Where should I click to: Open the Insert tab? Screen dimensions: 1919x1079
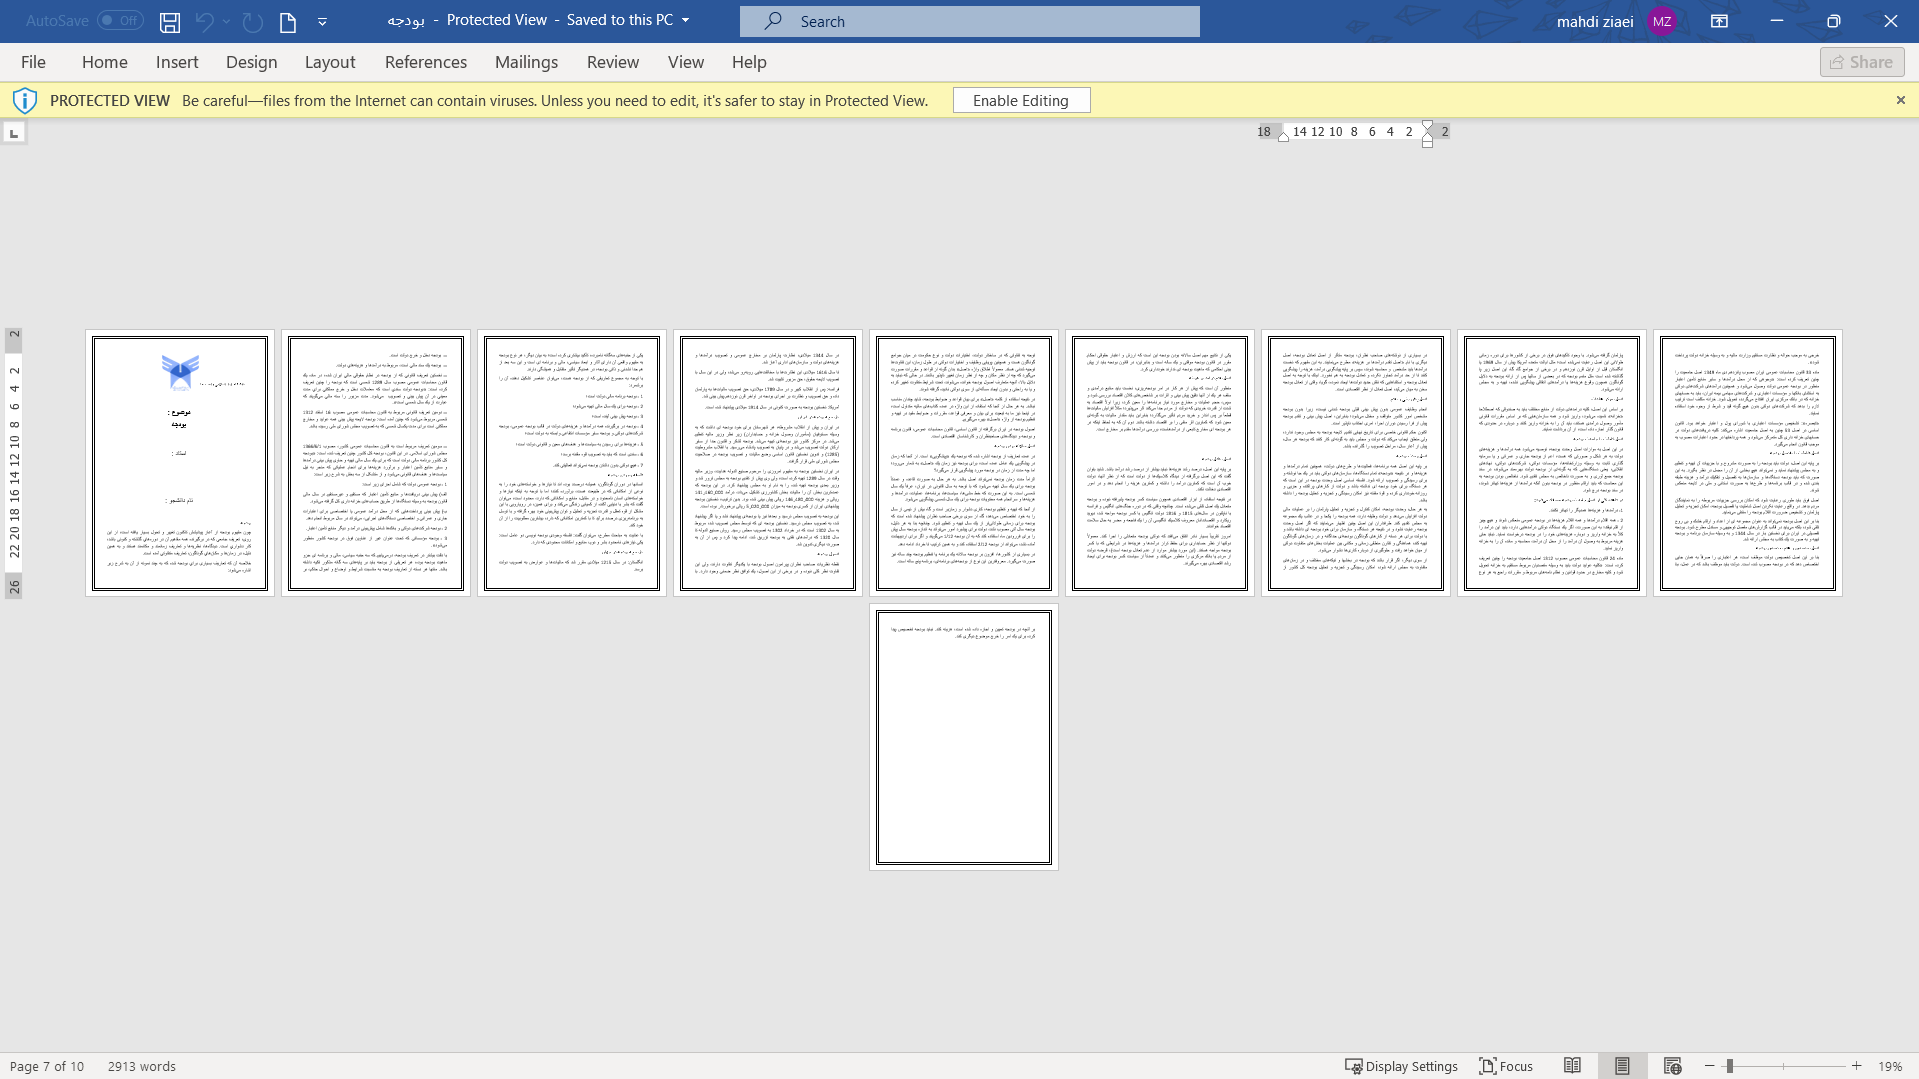tap(177, 62)
